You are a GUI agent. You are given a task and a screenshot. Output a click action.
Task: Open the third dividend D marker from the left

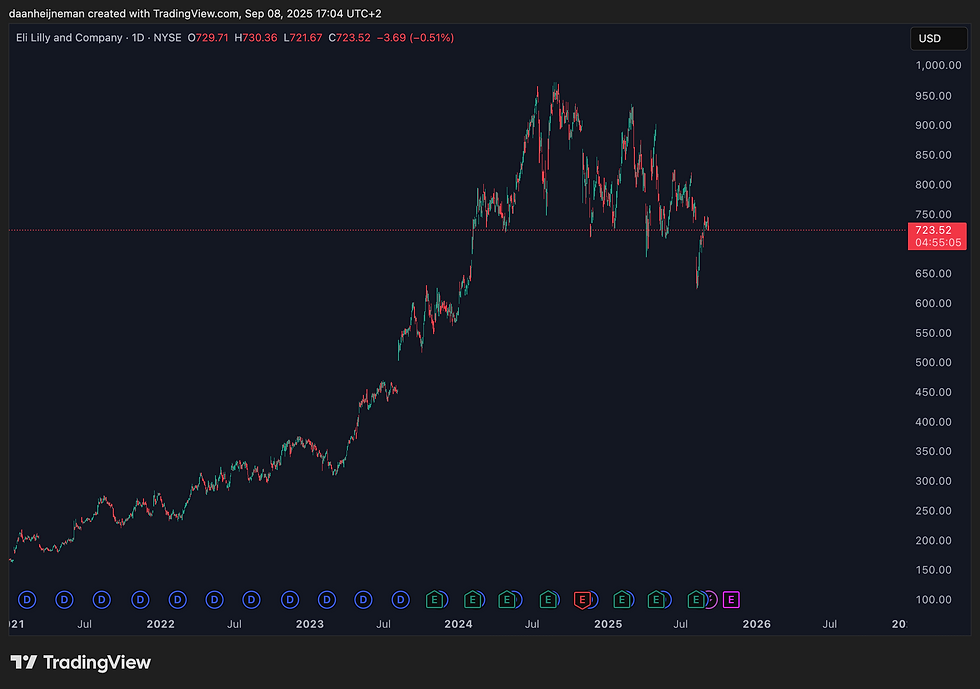(102, 600)
